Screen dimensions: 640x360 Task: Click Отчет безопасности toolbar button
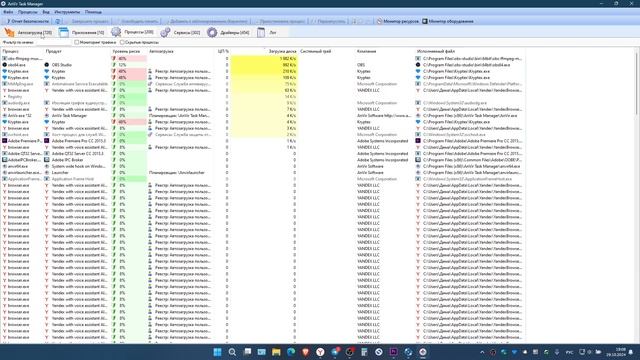(x=27, y=21)
